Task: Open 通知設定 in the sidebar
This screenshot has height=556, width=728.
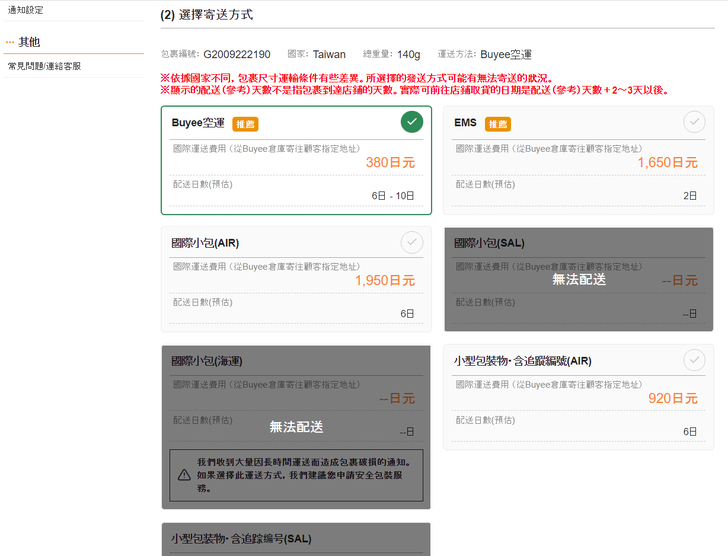Action: (25, 9)
